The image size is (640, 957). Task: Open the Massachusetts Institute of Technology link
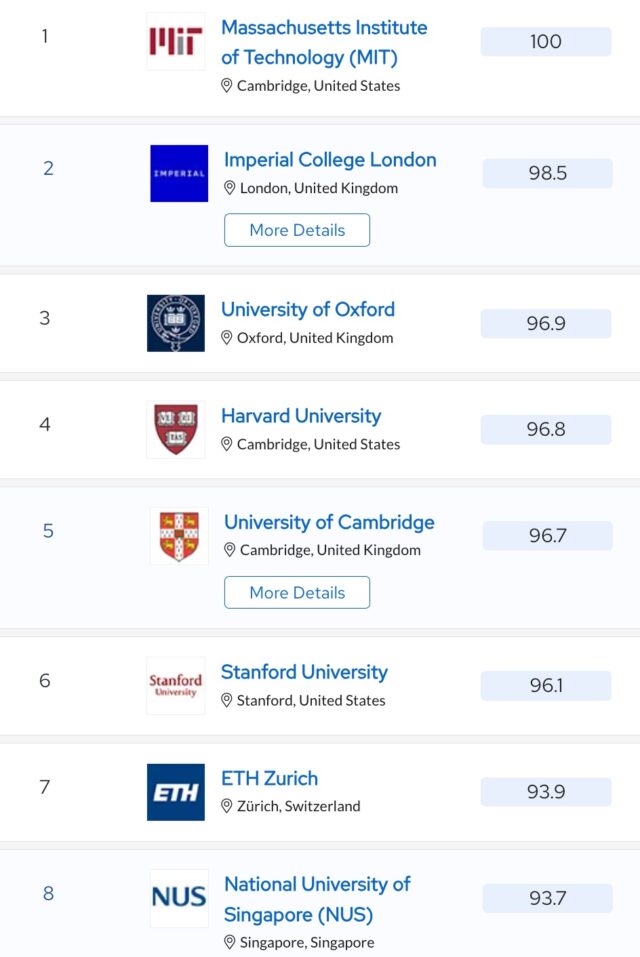coord(324,42)
